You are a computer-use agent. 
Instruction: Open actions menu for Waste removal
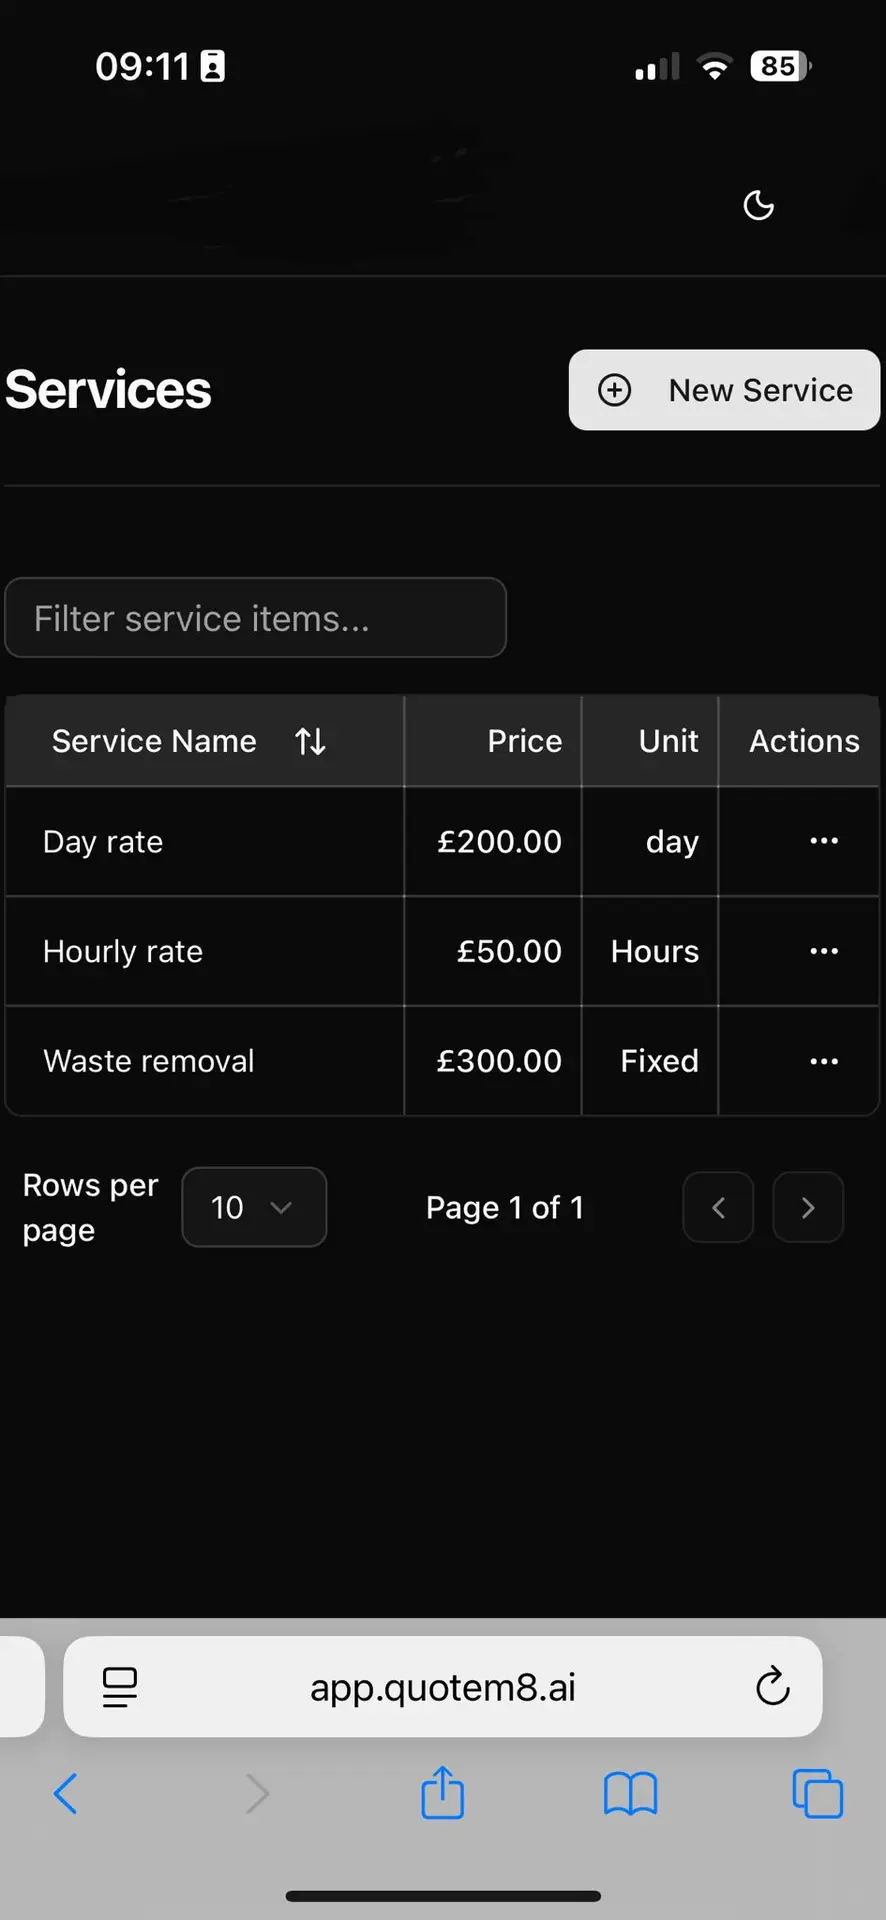point(823,1061)
